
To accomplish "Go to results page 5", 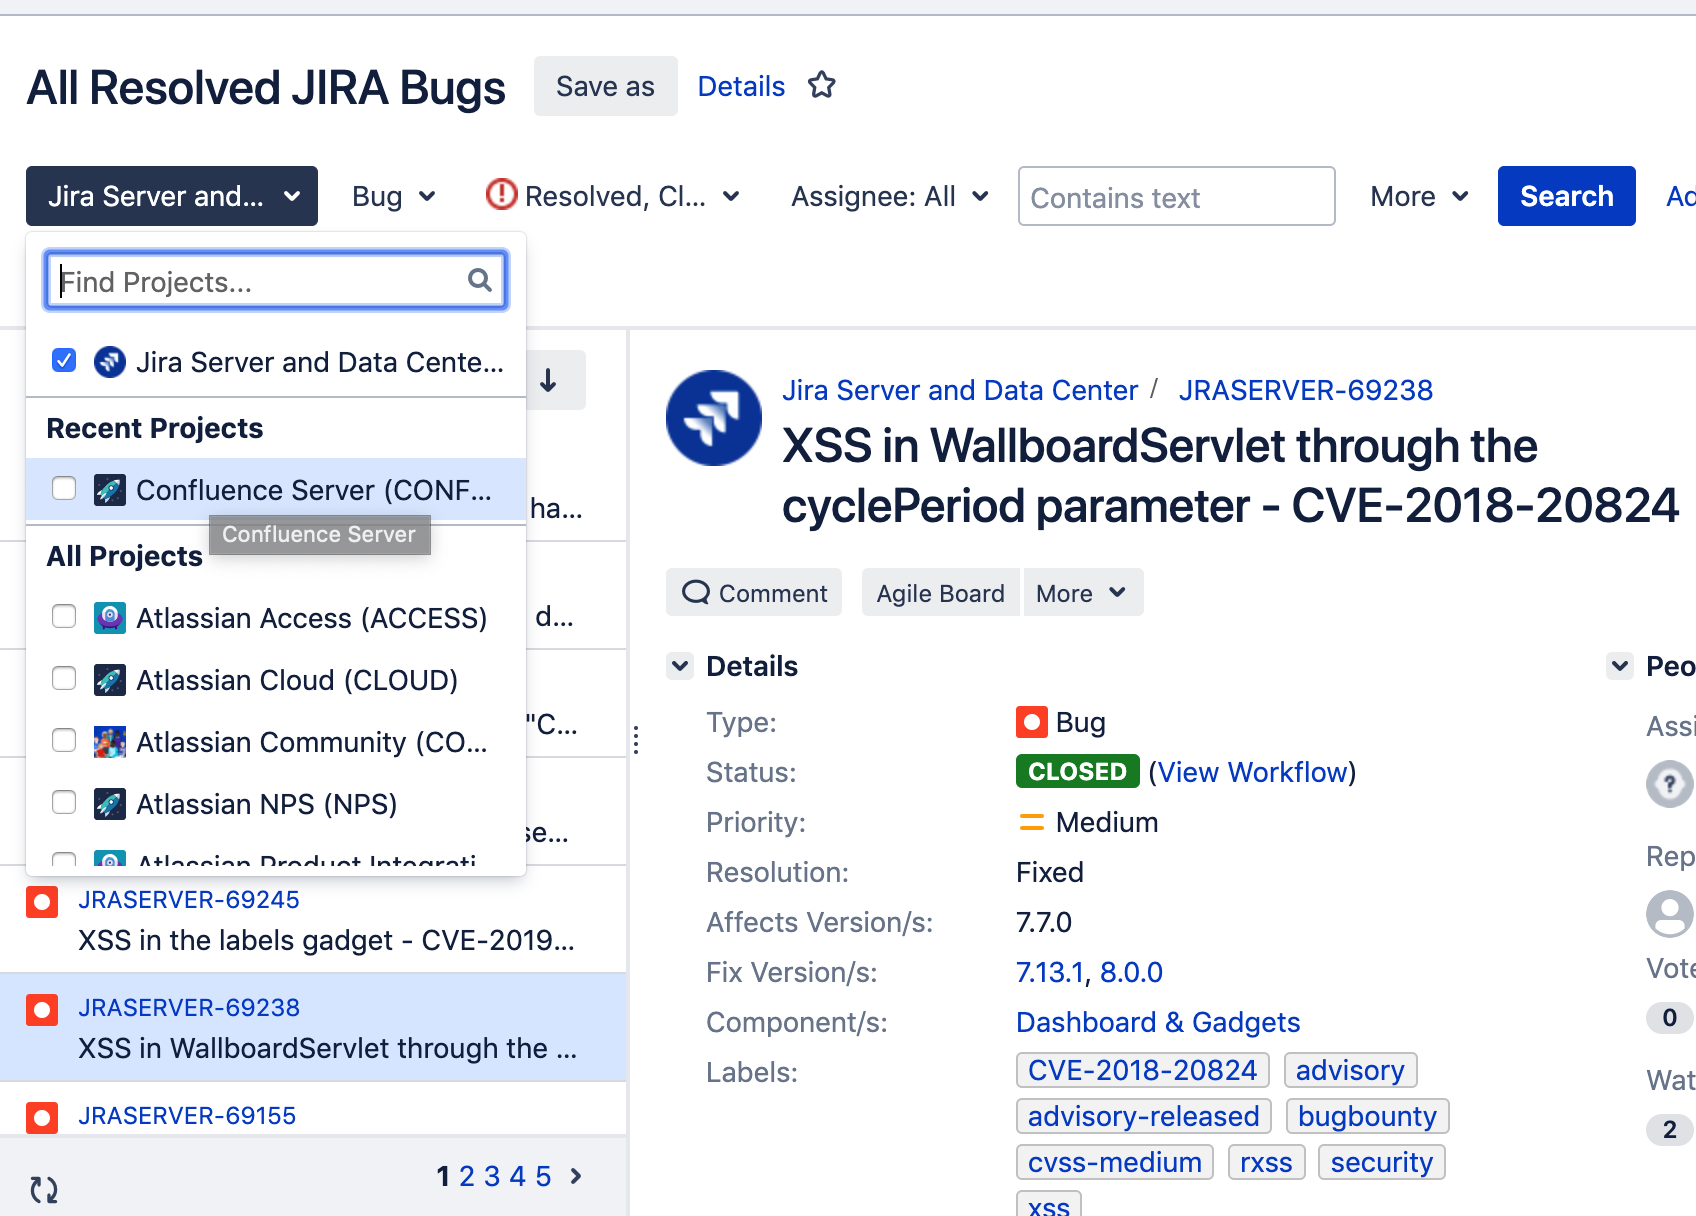I will tap(543, 1176).
